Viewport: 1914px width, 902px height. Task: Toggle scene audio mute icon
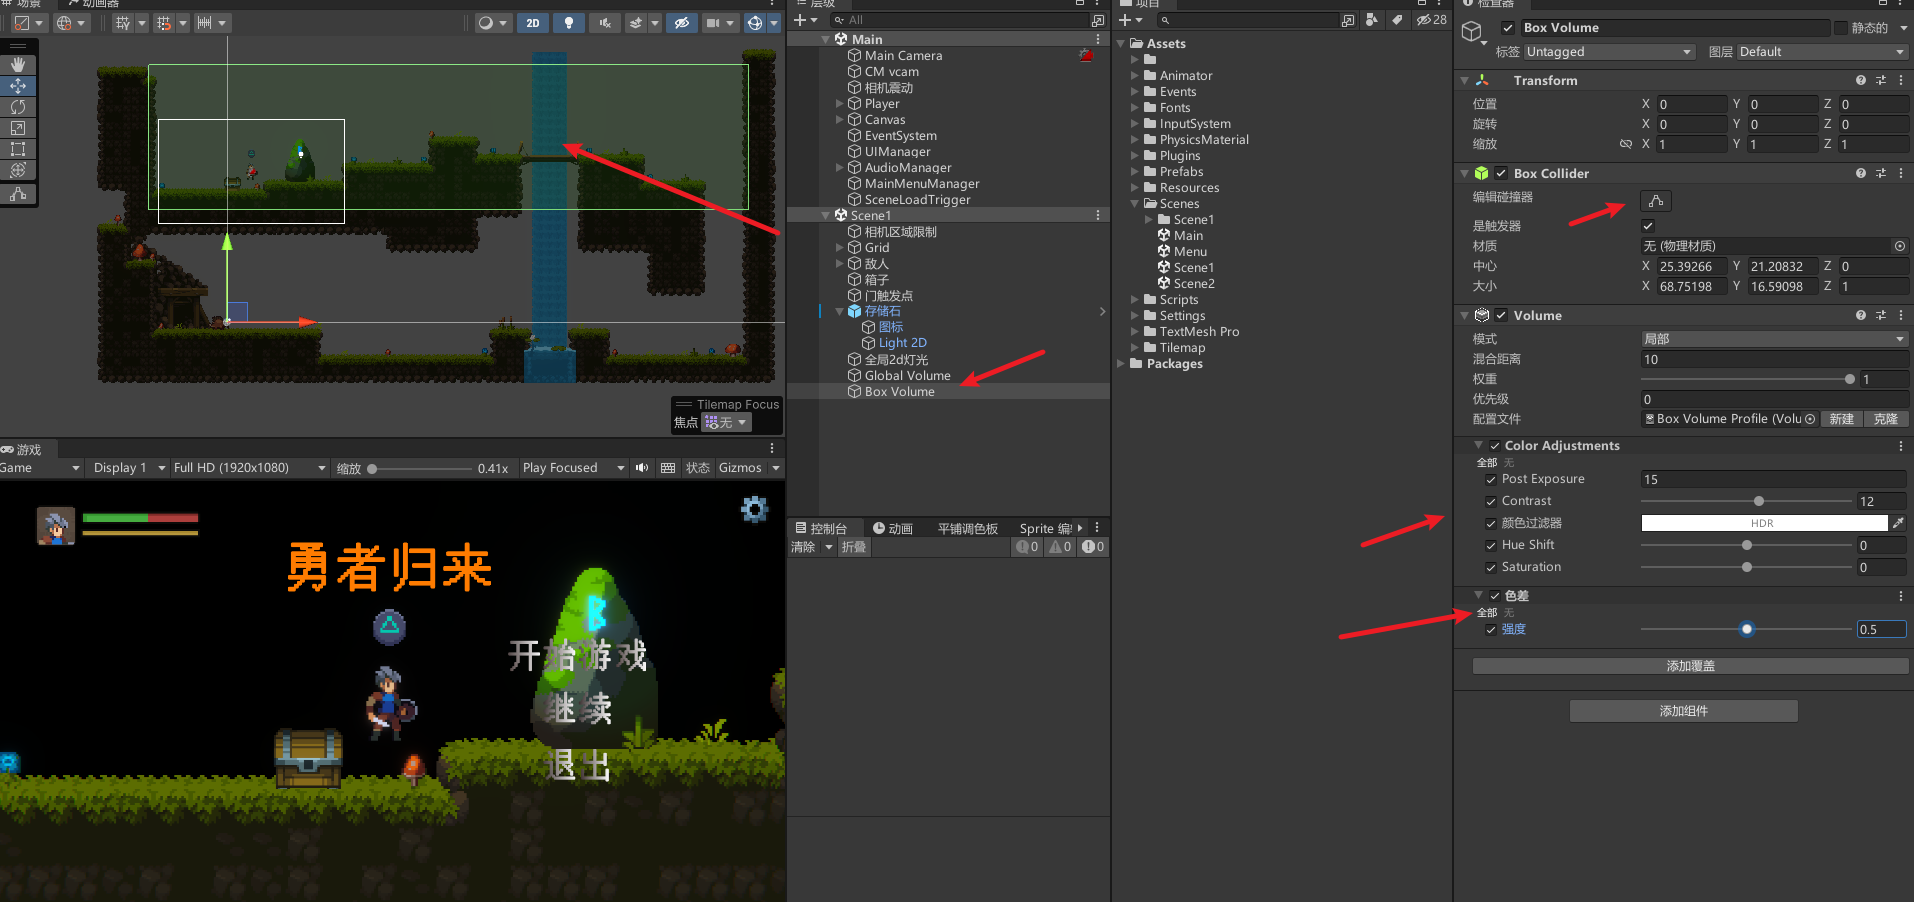[605, 23]
